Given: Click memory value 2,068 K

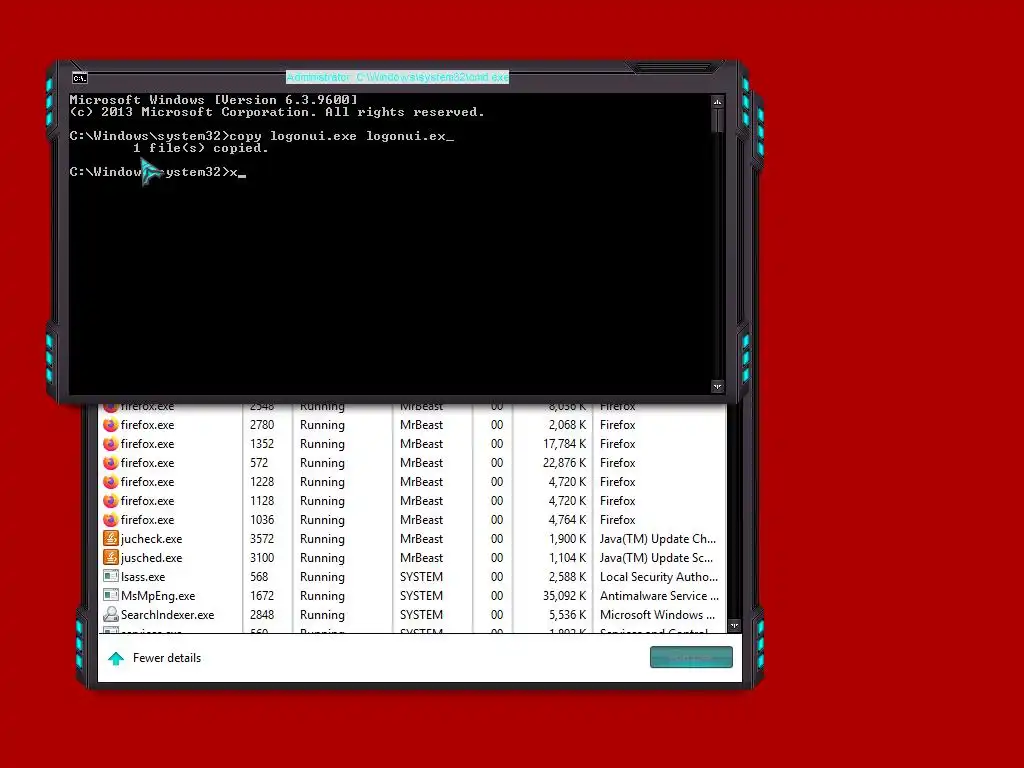Looking at the screenshot, I should (x=567, y=424).
